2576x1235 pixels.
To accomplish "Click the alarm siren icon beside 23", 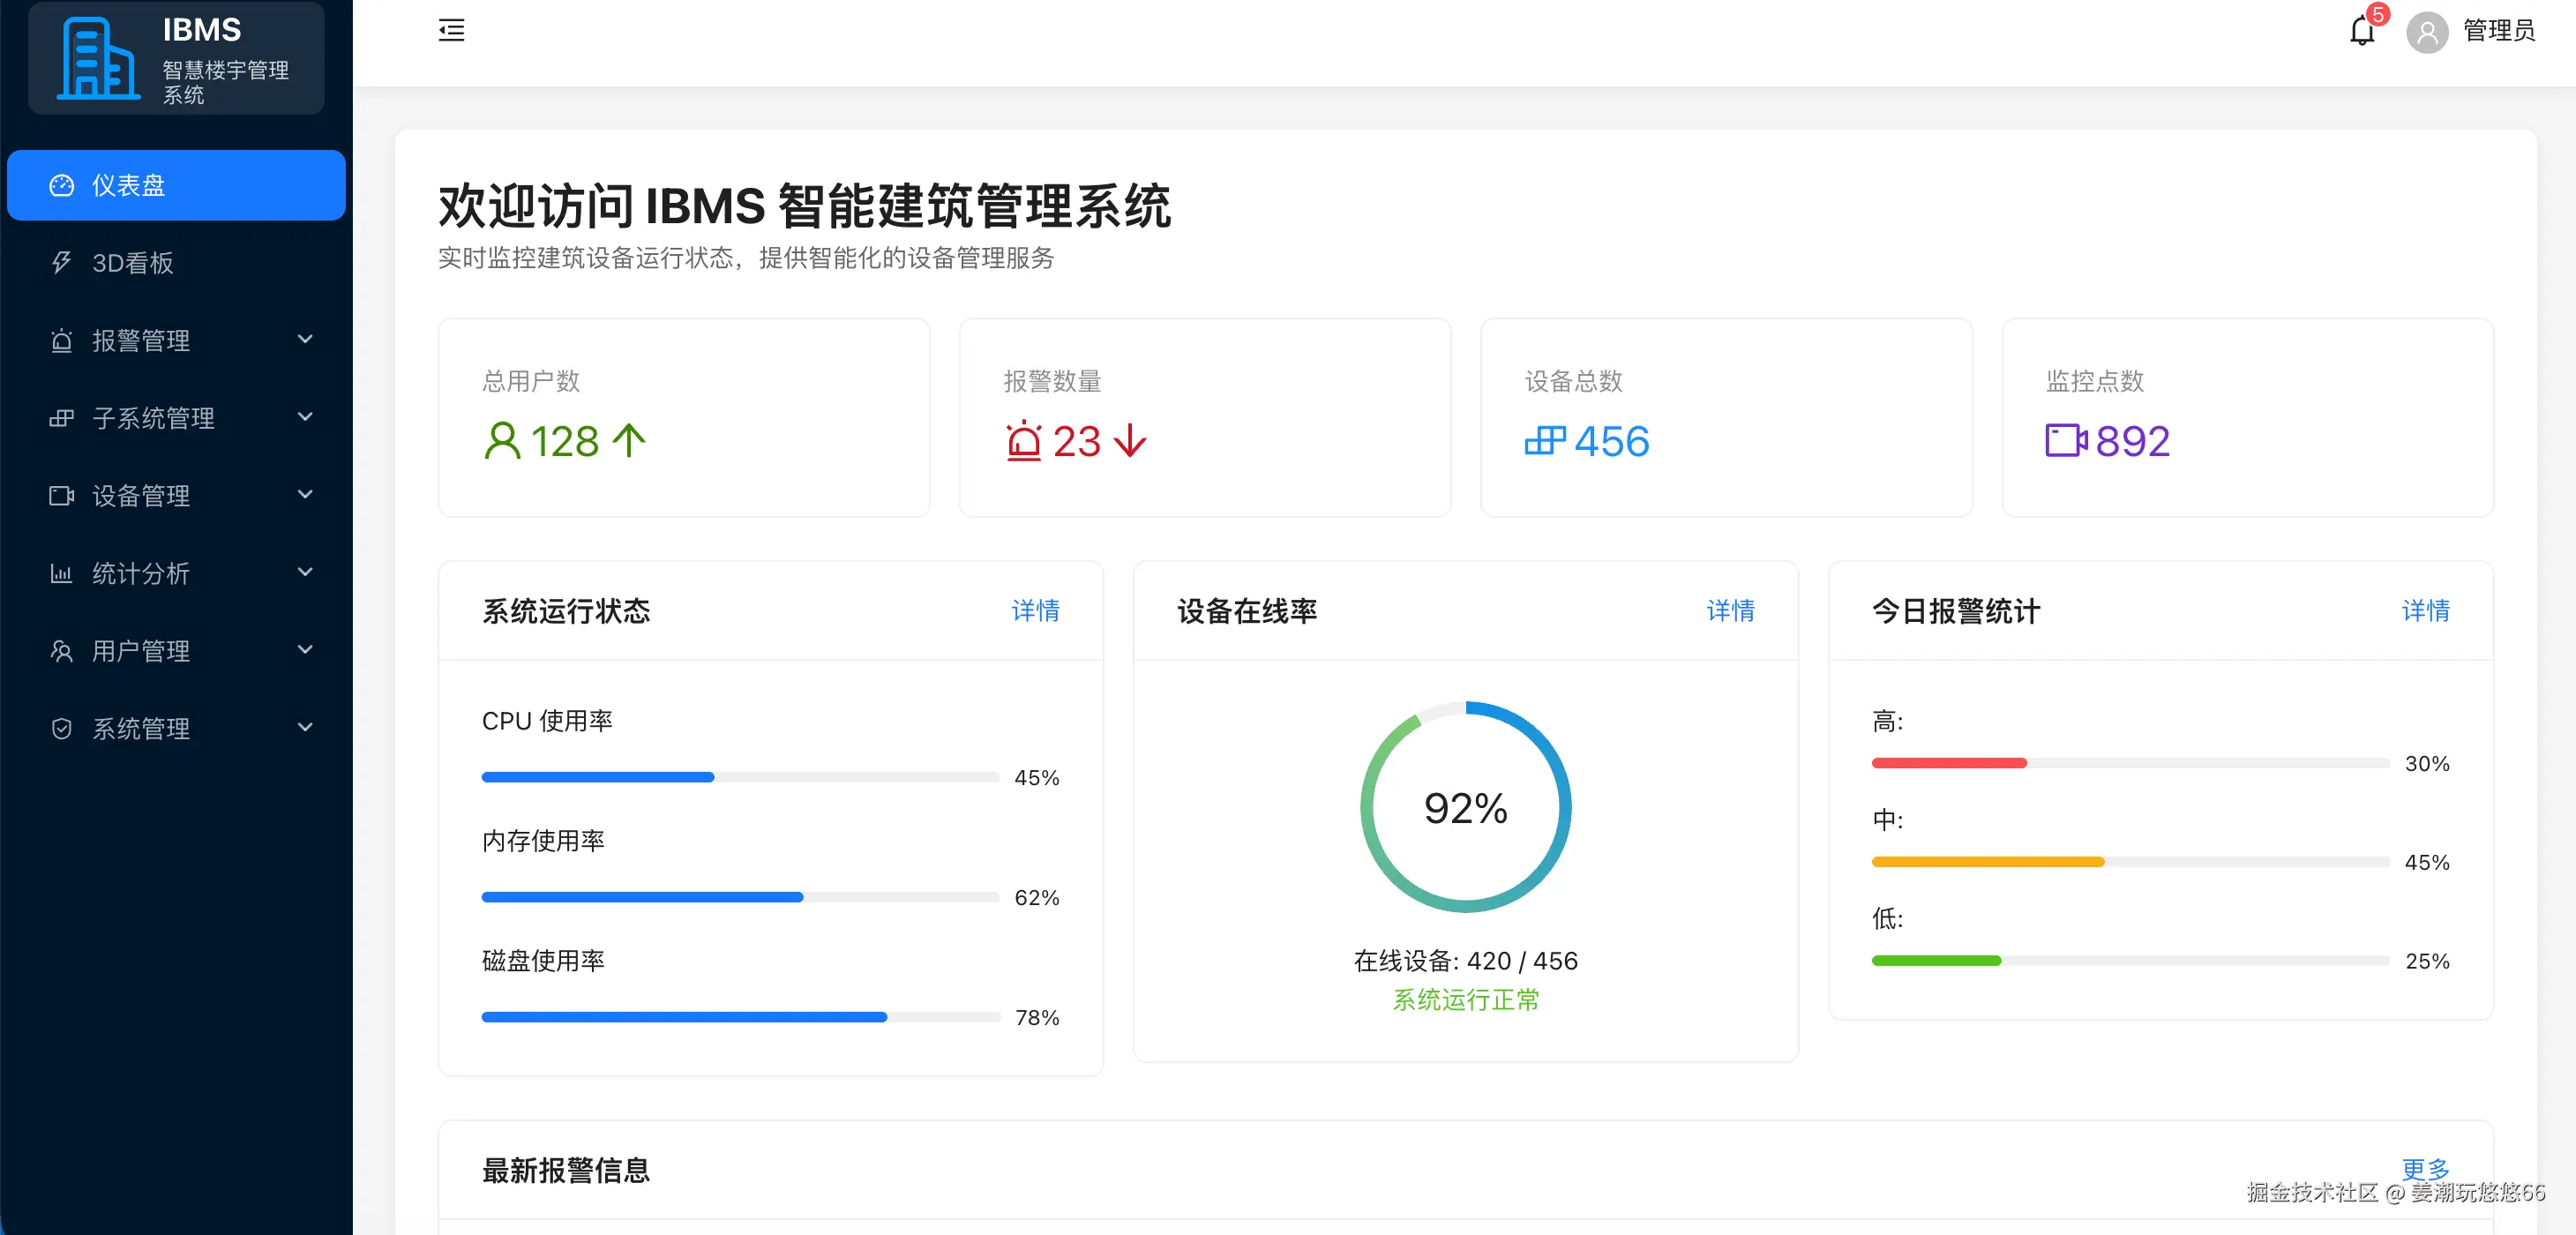I will (x=1023, y=441).
